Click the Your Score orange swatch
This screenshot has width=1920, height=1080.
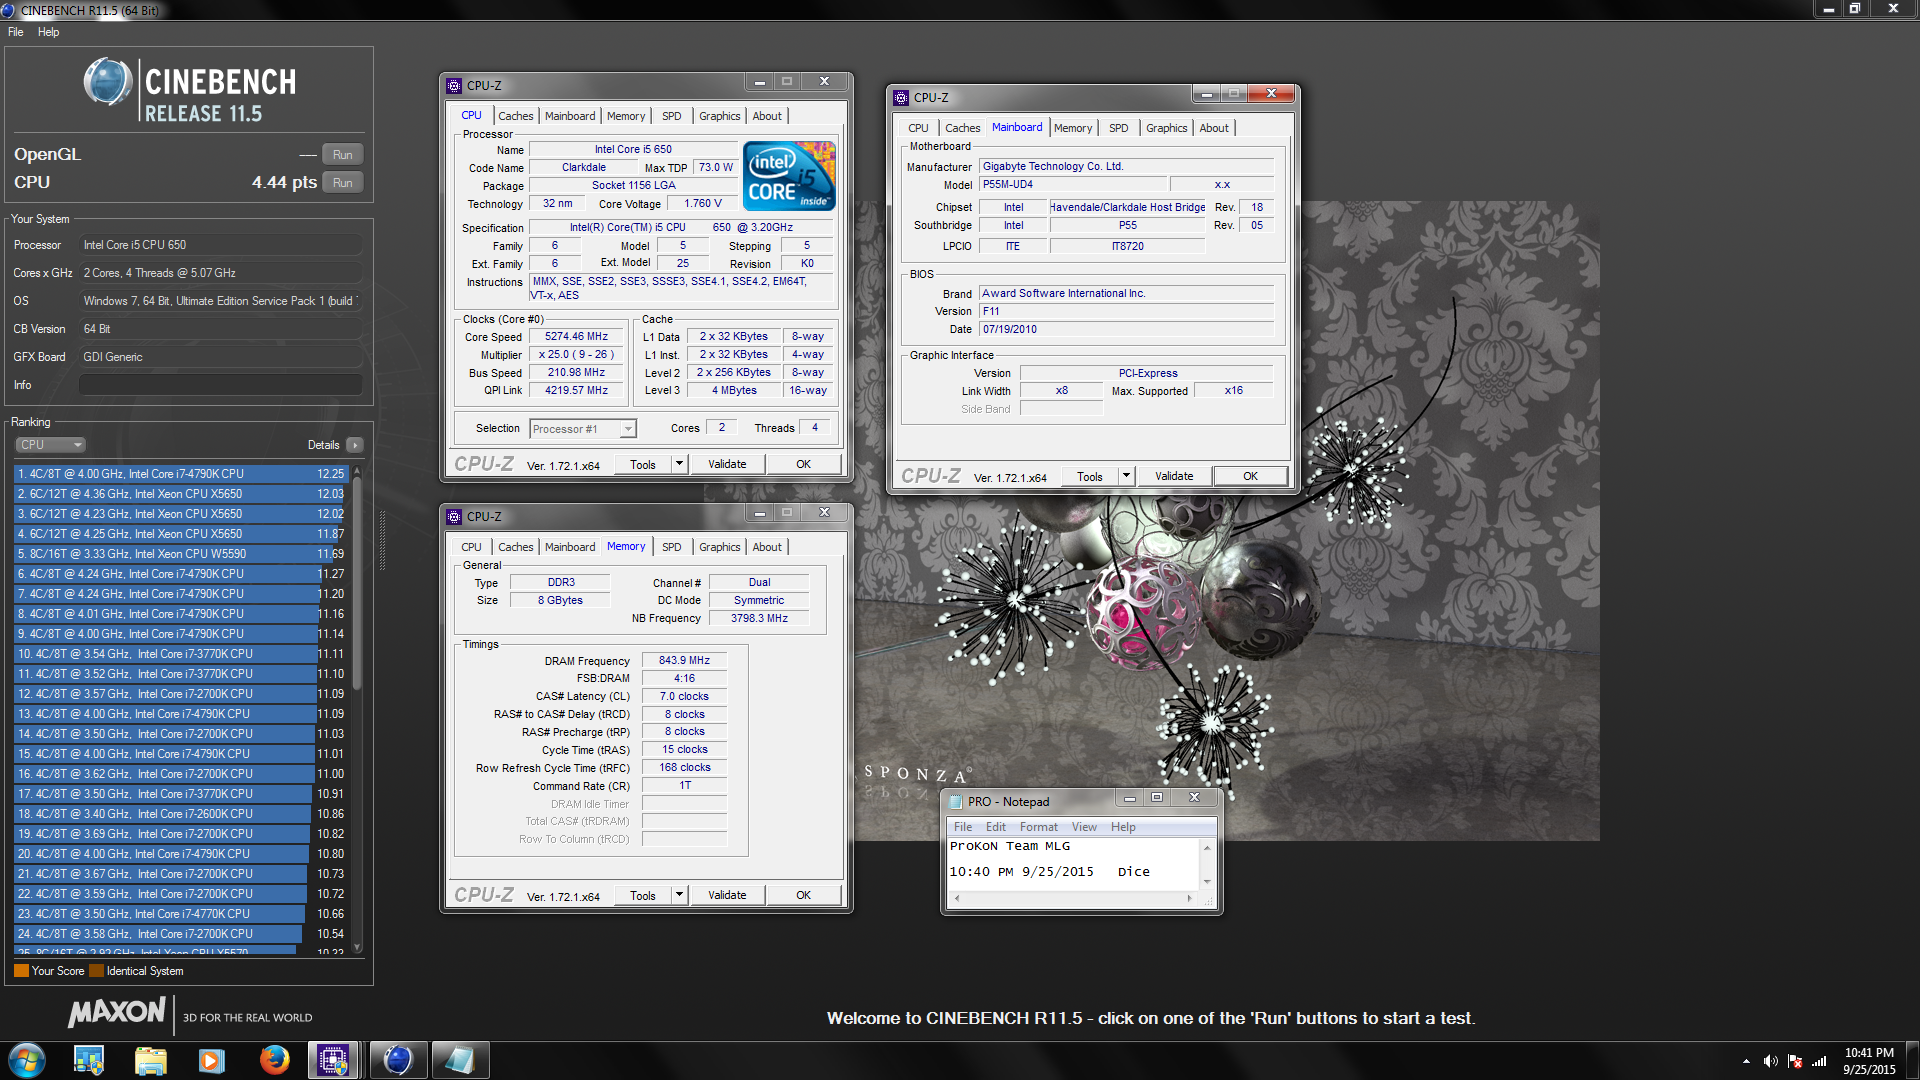point(21,971)
